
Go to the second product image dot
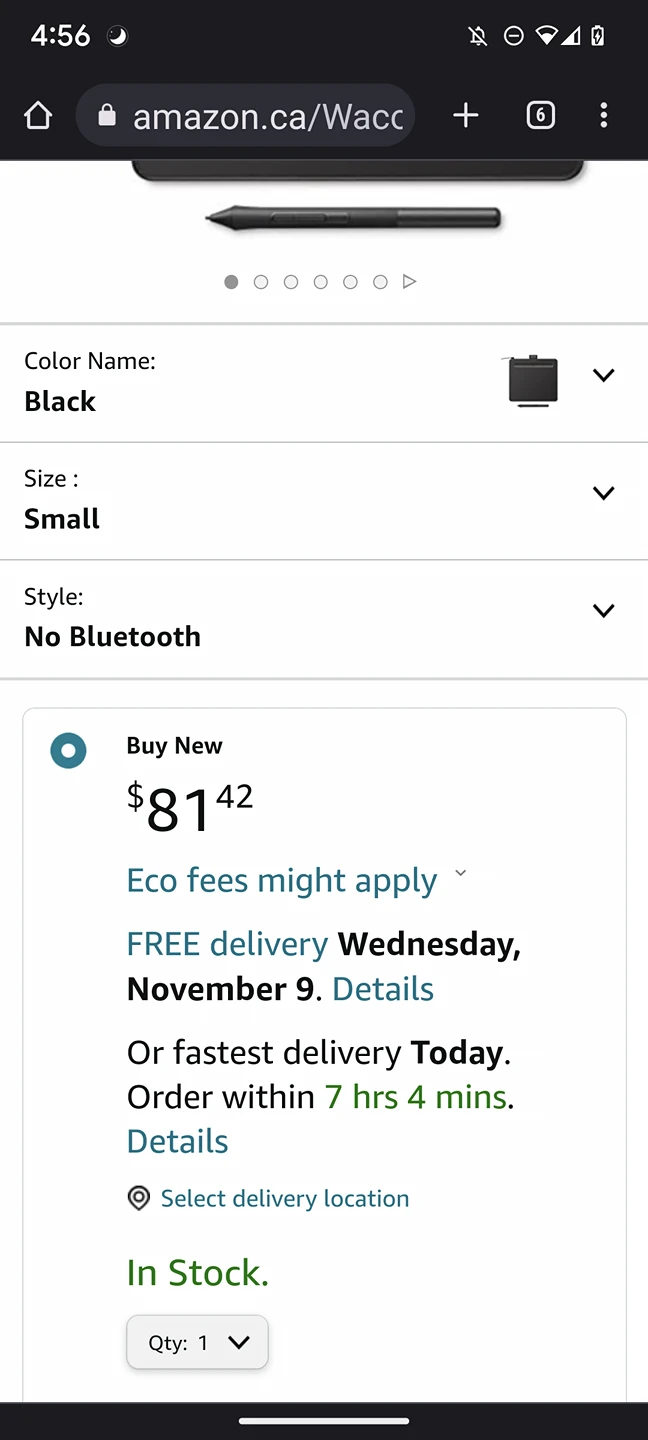pyautogui.click(x=261, y=282)
